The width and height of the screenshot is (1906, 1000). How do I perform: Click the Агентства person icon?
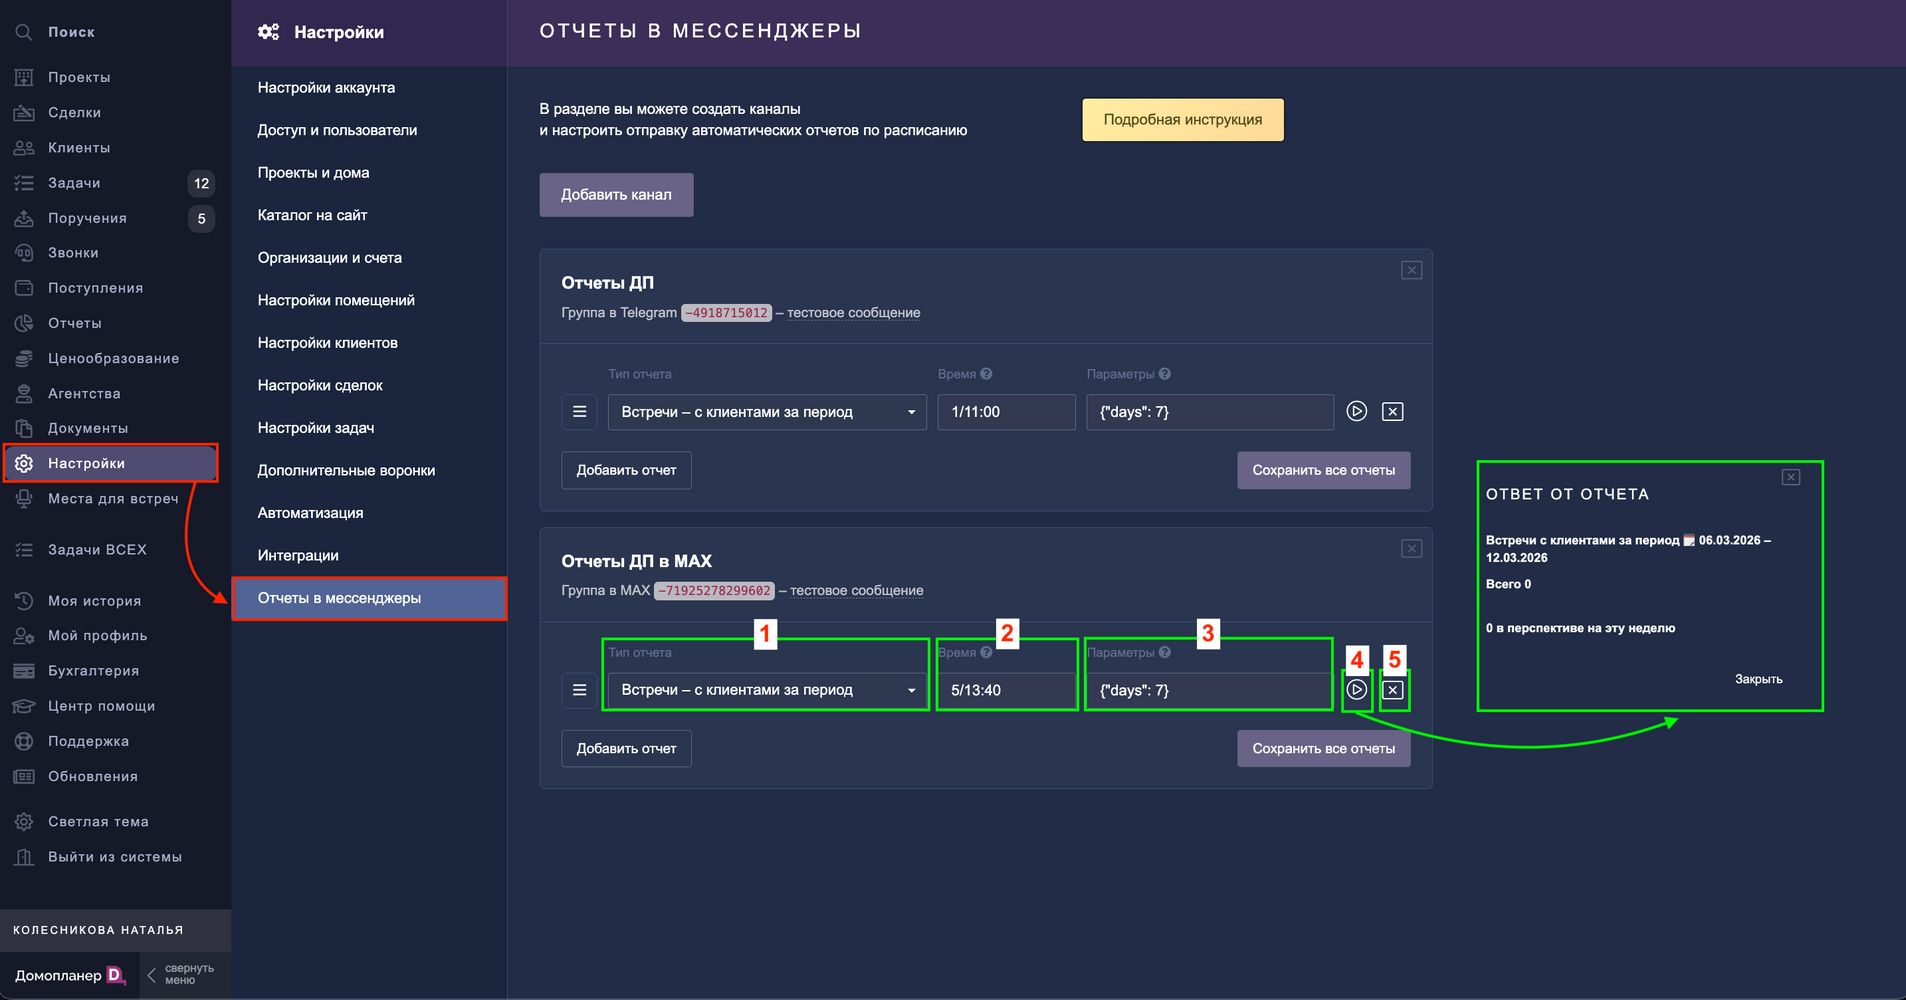[x=23, y=393]
